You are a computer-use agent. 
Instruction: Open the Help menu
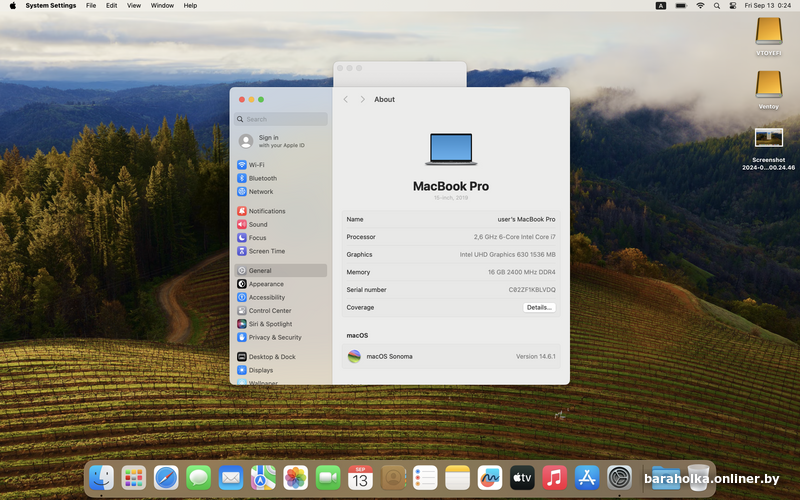coord(190,6)
